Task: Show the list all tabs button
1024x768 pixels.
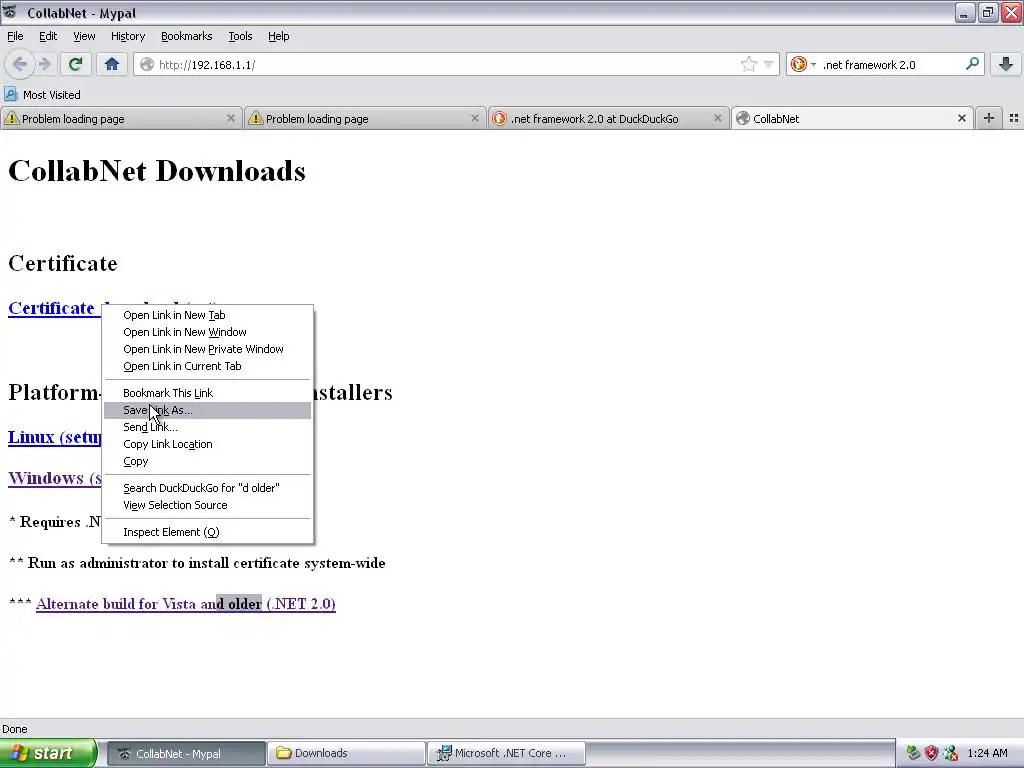Action: tap(1014, 118)
